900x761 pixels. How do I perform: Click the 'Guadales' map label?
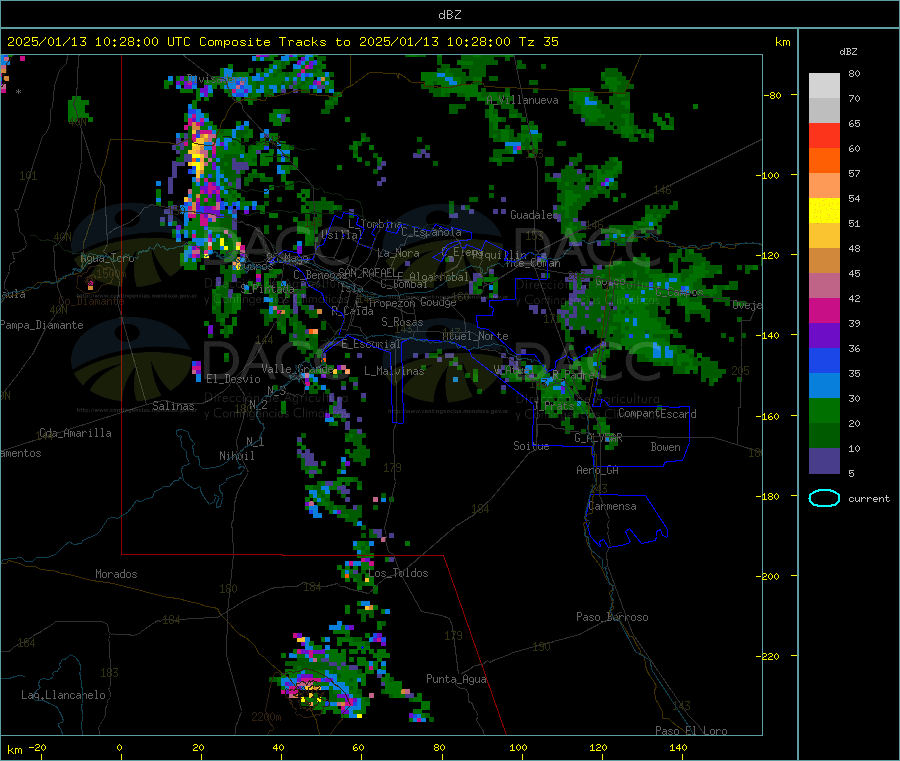(534, 215)
